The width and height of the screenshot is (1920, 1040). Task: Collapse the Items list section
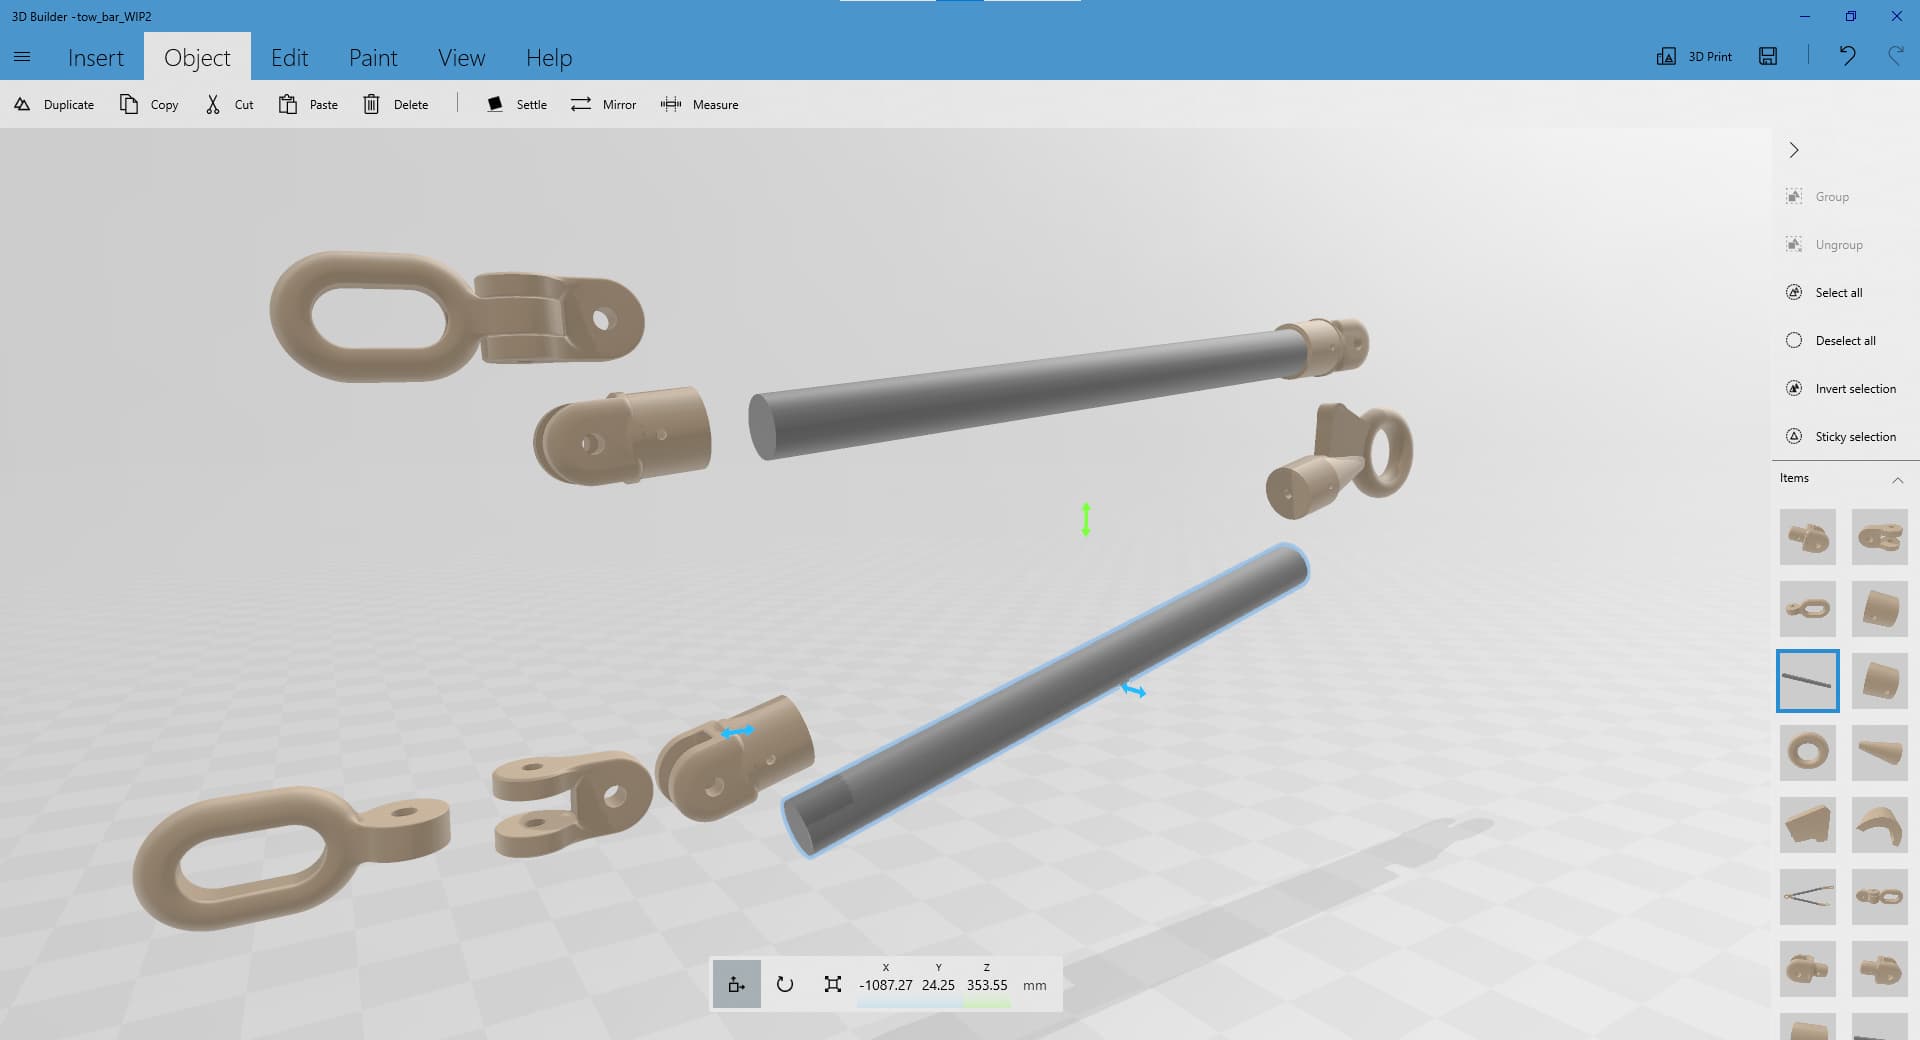click(x=1897, y=479)
